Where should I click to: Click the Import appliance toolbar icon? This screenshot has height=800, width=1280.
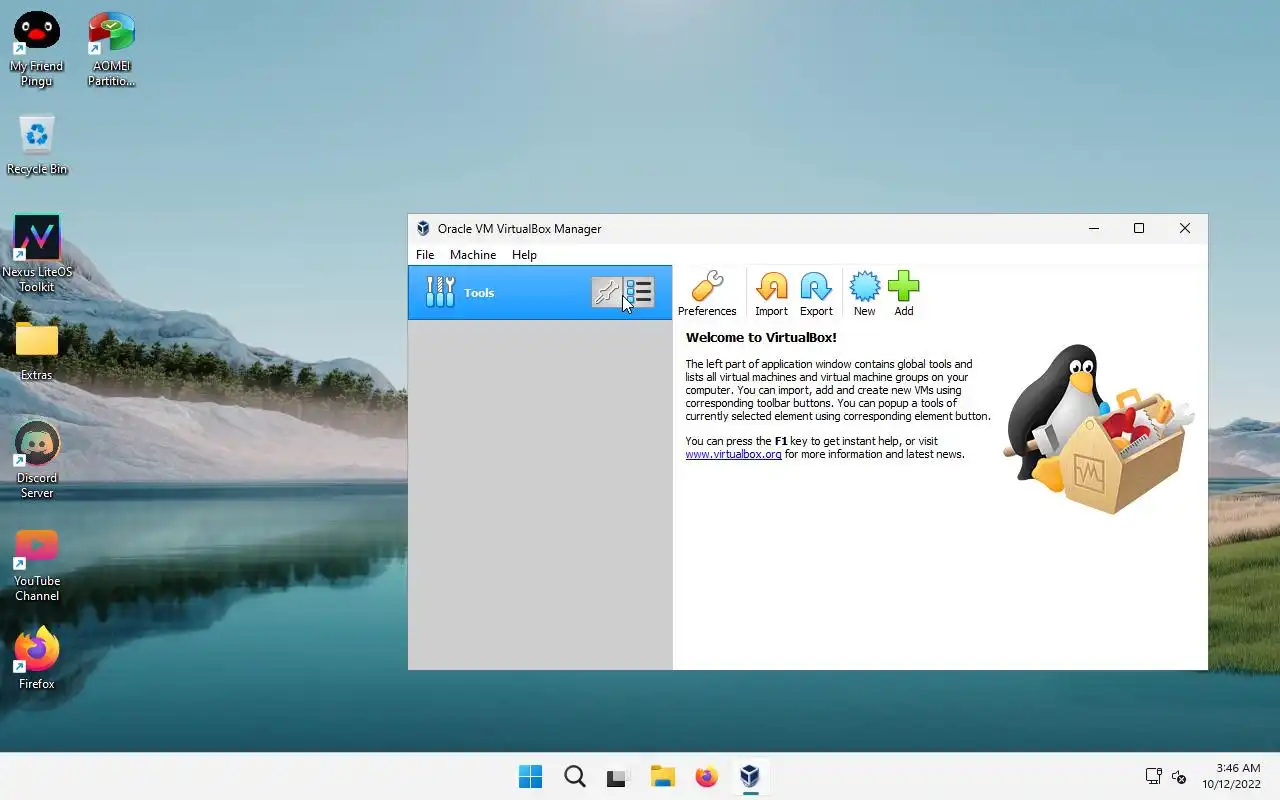tap(771, 294)
